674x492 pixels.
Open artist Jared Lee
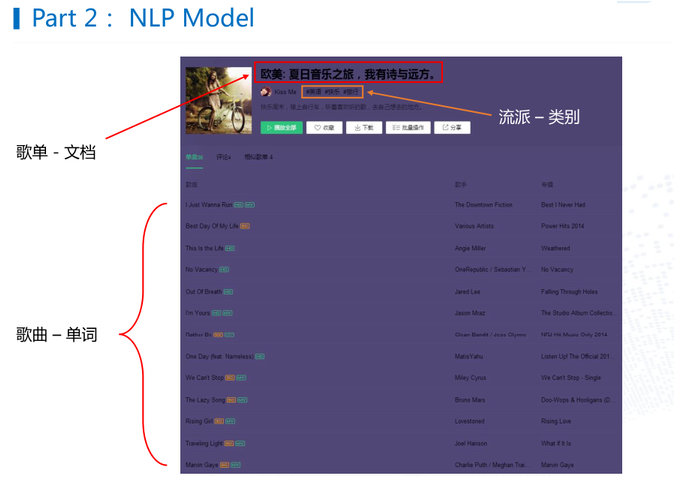coord(467,292)
